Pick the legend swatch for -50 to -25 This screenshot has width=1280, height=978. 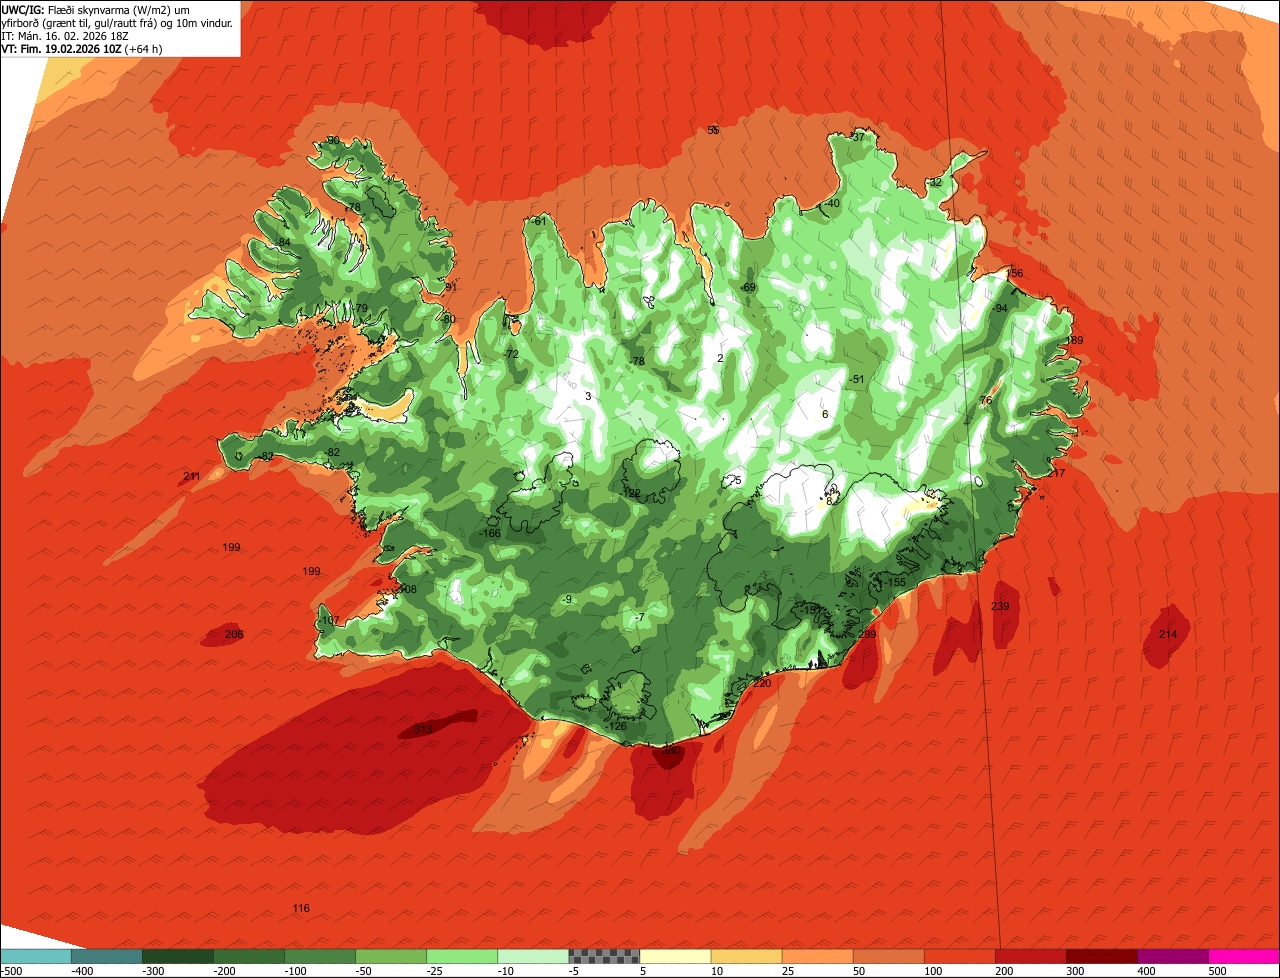point(391,956)
